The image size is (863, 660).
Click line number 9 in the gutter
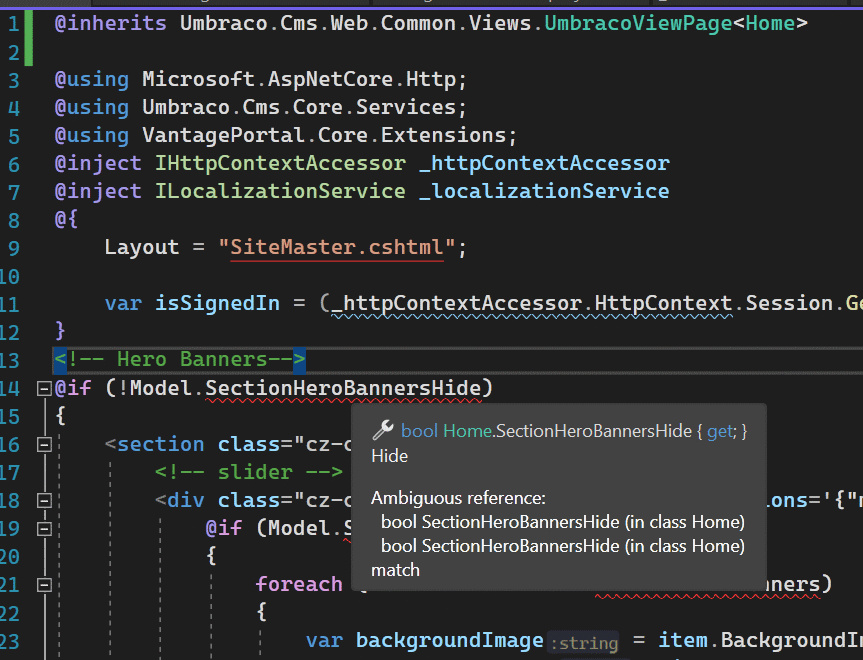pos(13,248)
